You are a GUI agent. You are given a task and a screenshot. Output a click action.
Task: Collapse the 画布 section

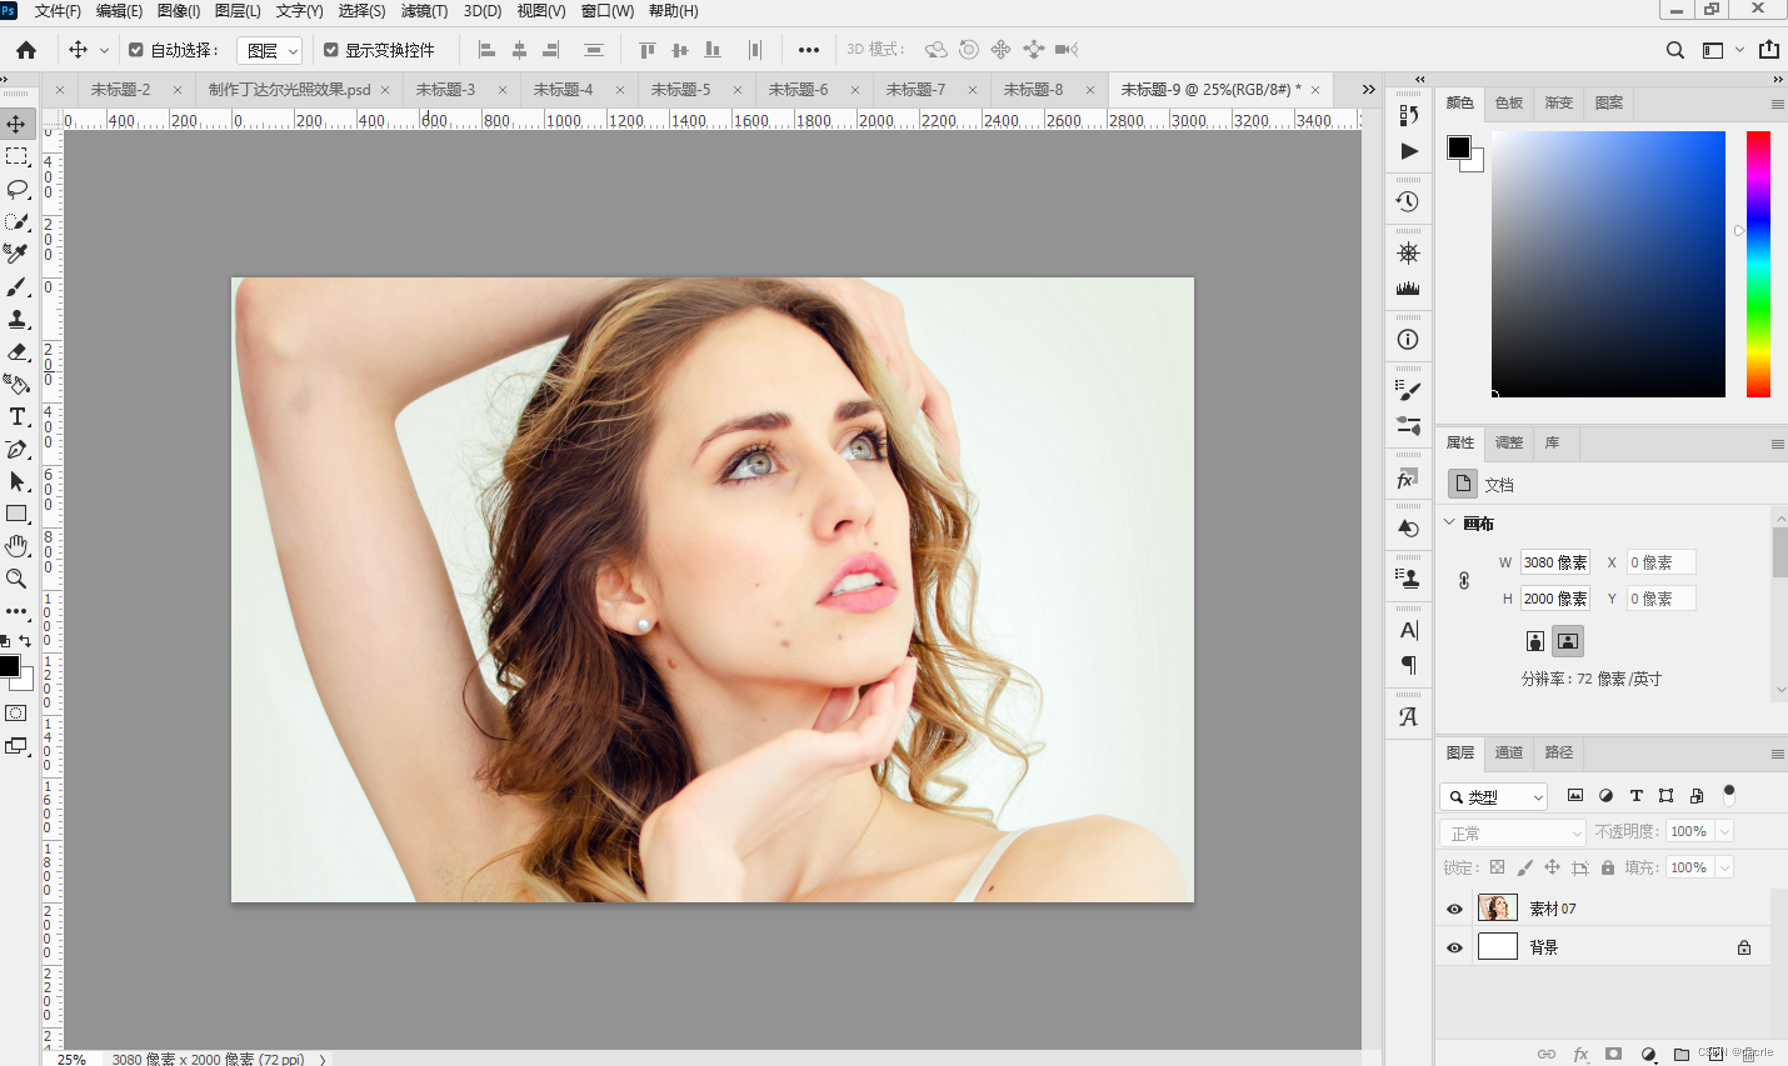(x=1449, y=523)
